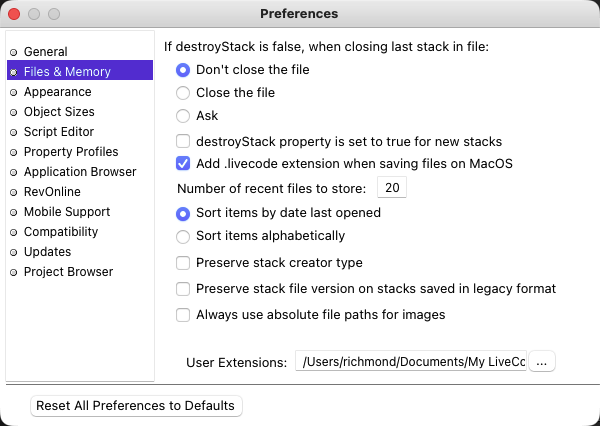Select the Ask radio button
Image resolution: width=600 pixels, height=426 pixels.
(183, 115)
